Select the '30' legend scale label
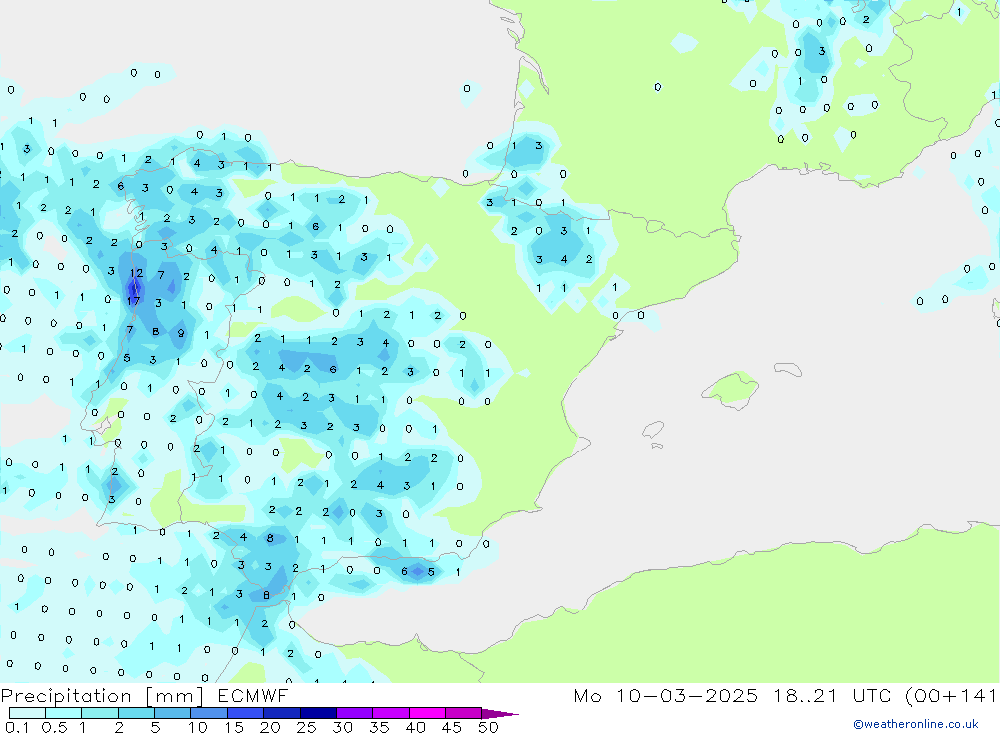This screenshot has width=1000, height=733. [342, 727]
